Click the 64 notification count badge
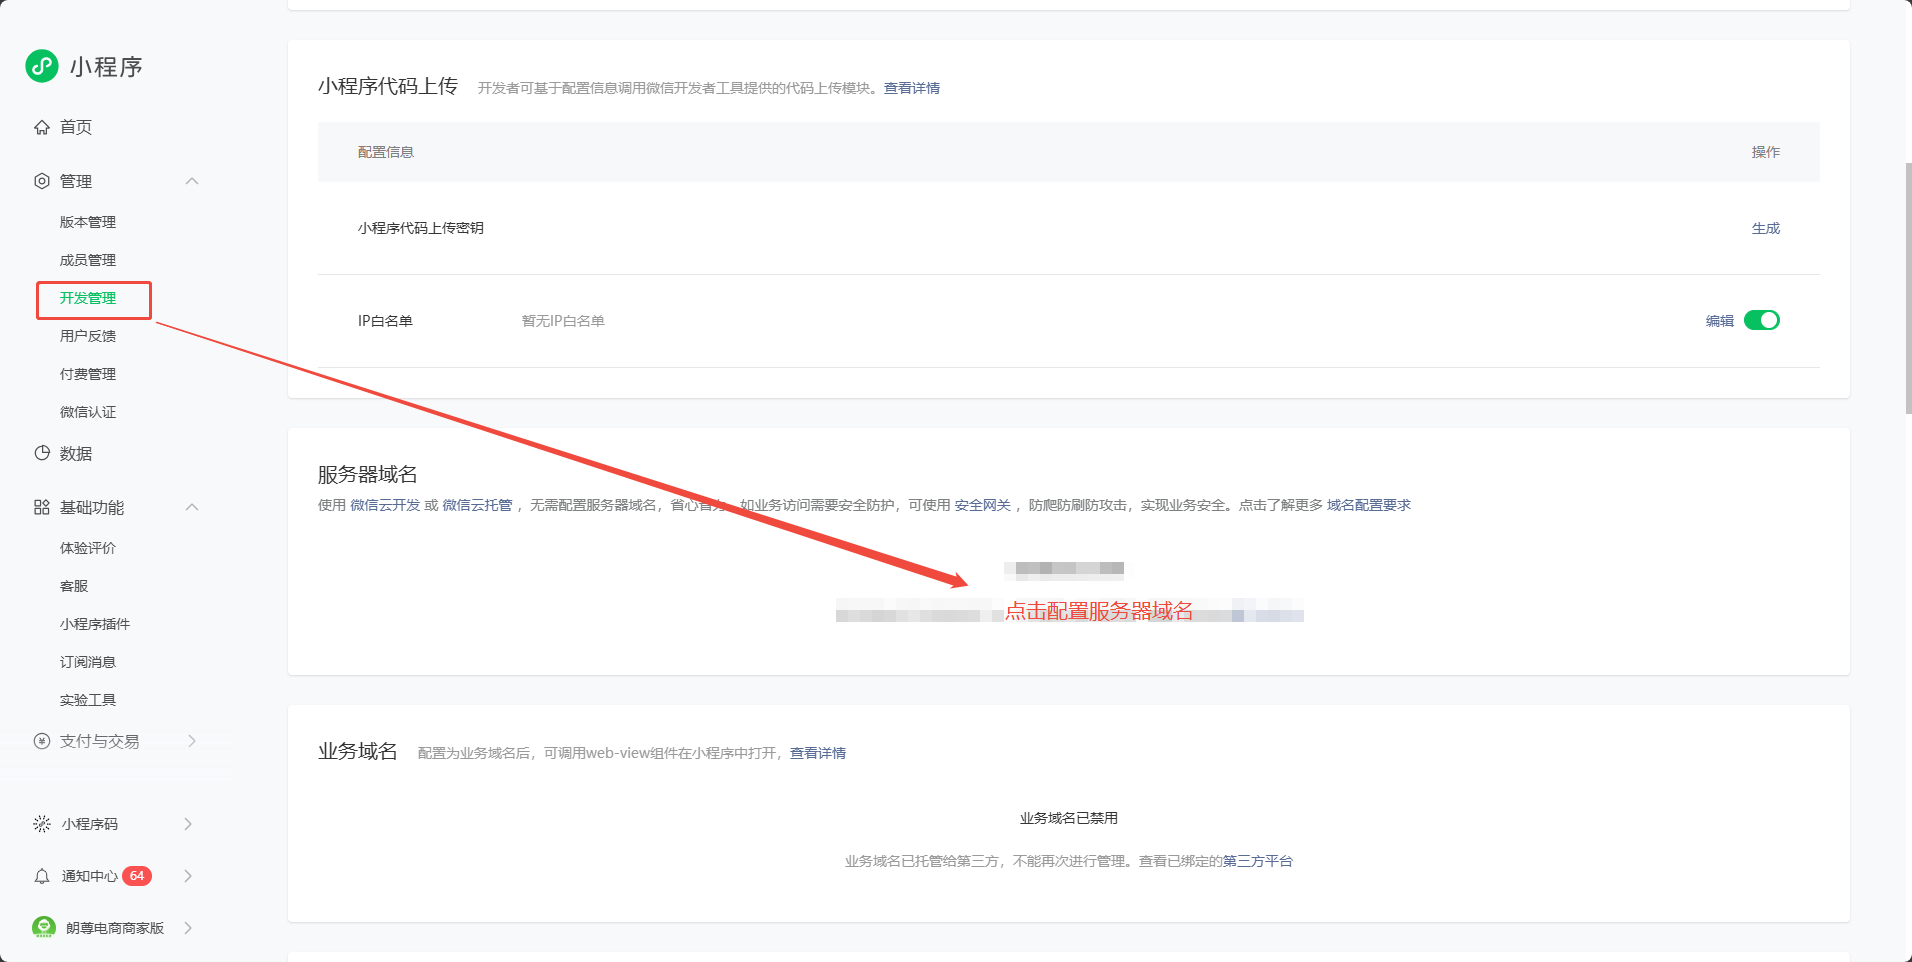 tap(137, 876)
